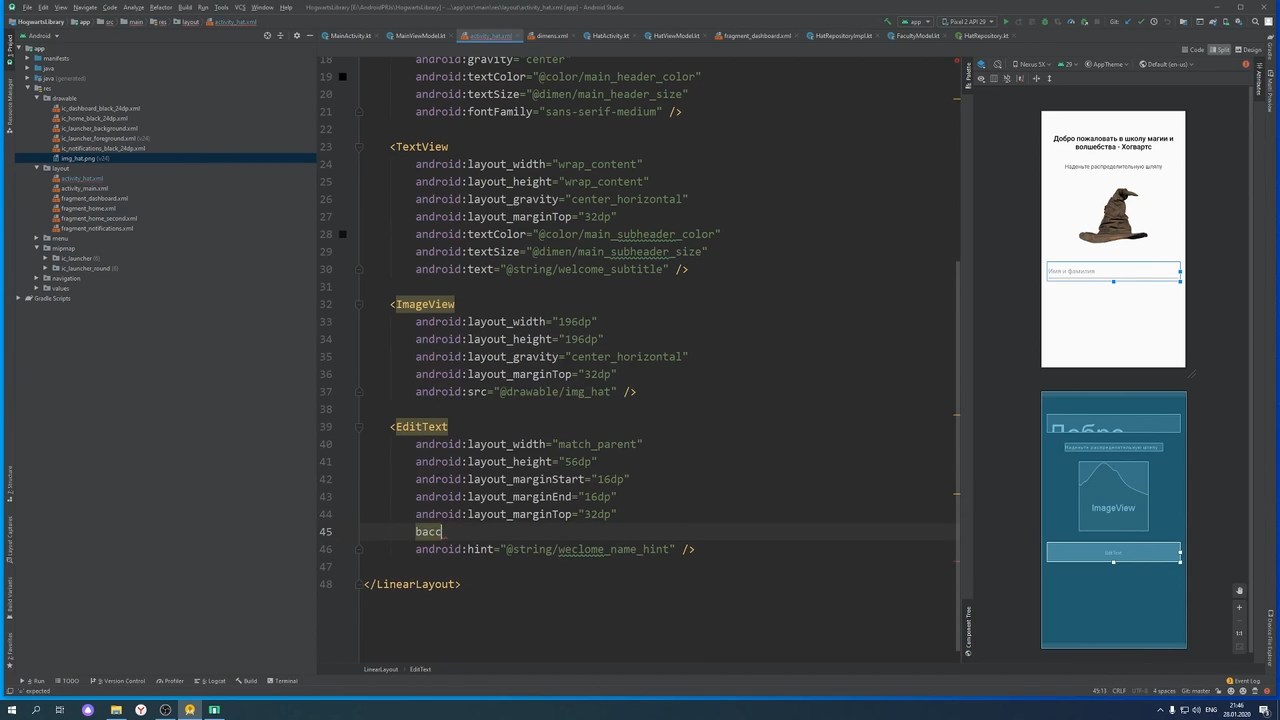This screenshot has height=720, width=1280.
Task: Click the line 28 color swatch in gutter
Action: point(342,235)
